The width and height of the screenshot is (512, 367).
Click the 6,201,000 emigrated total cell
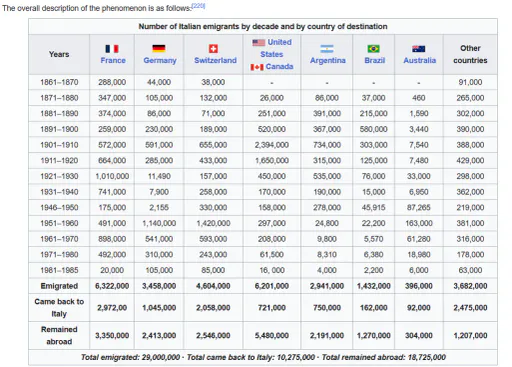point(272,286)
